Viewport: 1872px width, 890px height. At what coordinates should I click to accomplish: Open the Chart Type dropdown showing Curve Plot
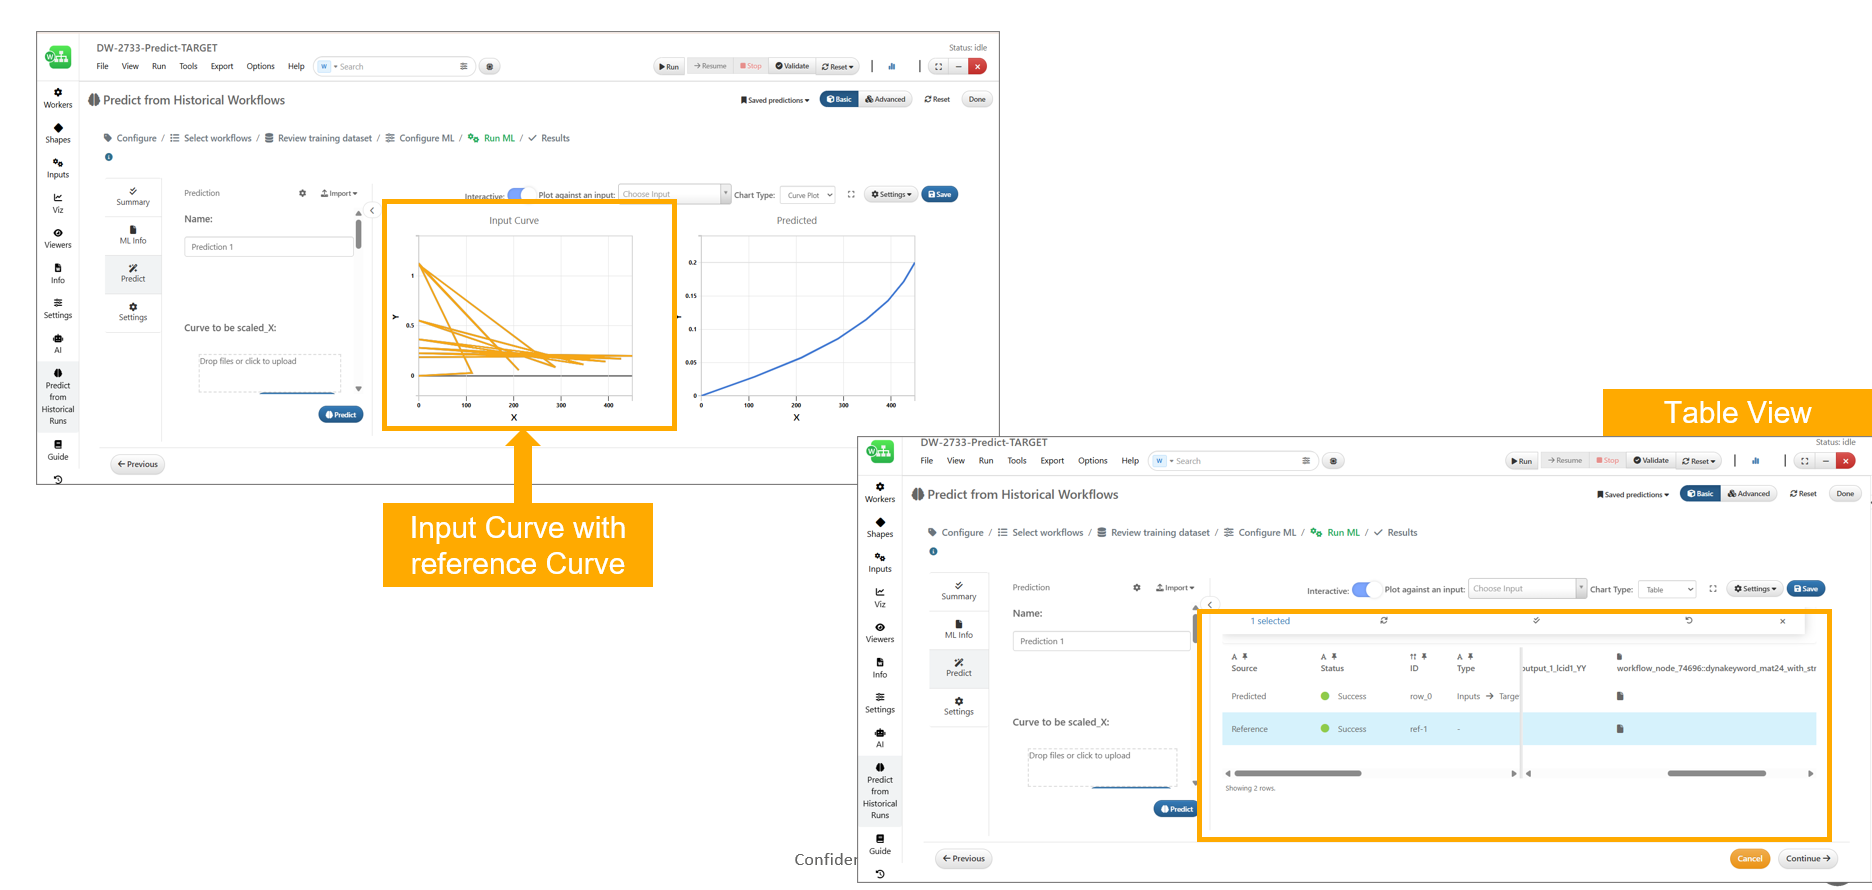point(808,195)
